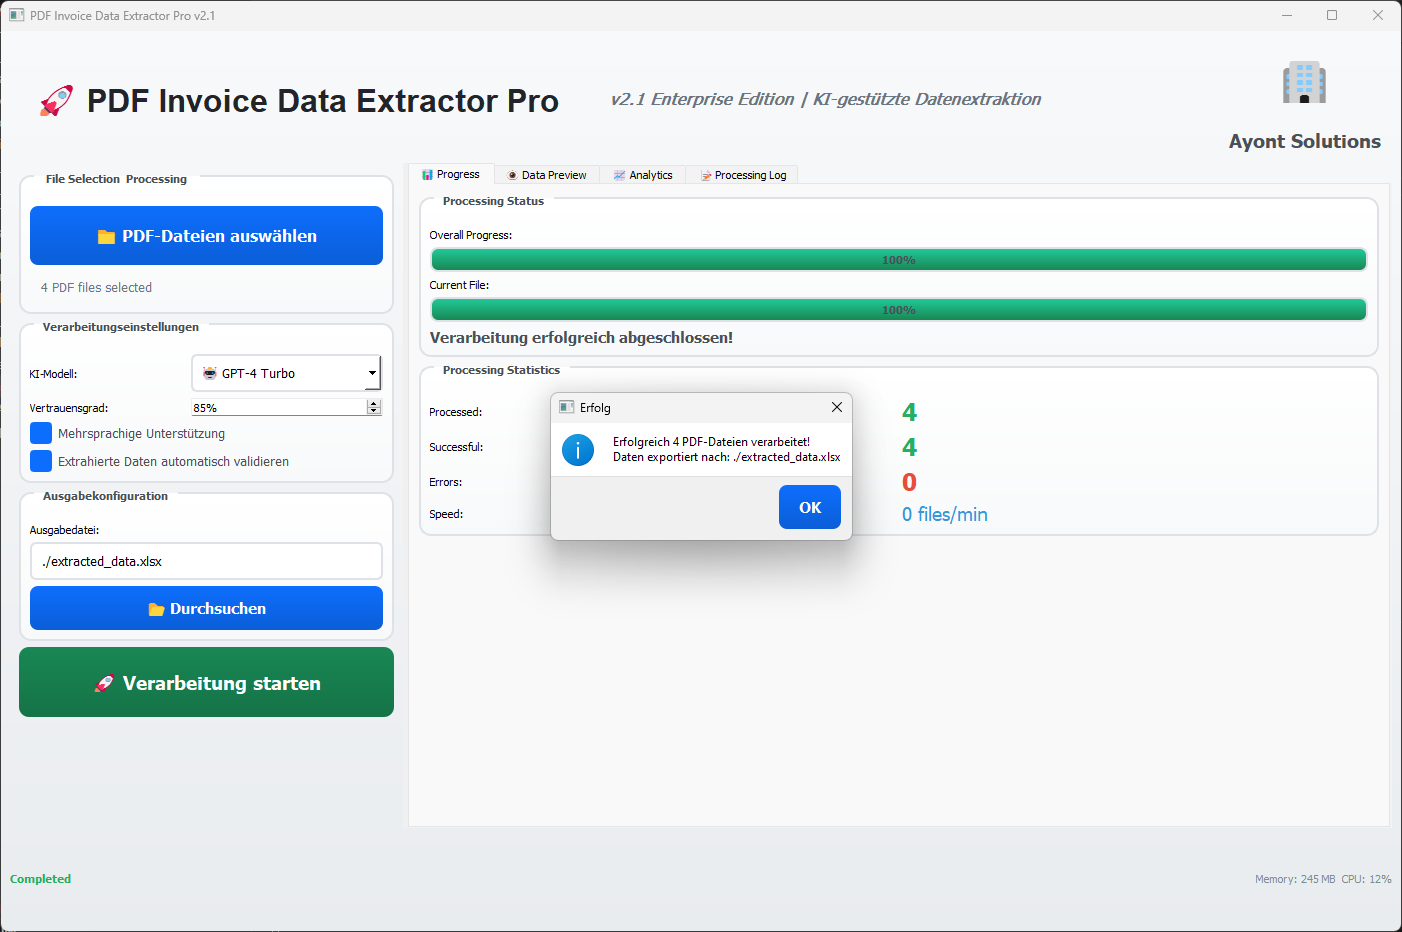
Task: Open the Analytics tab
Action: (643, 175)
